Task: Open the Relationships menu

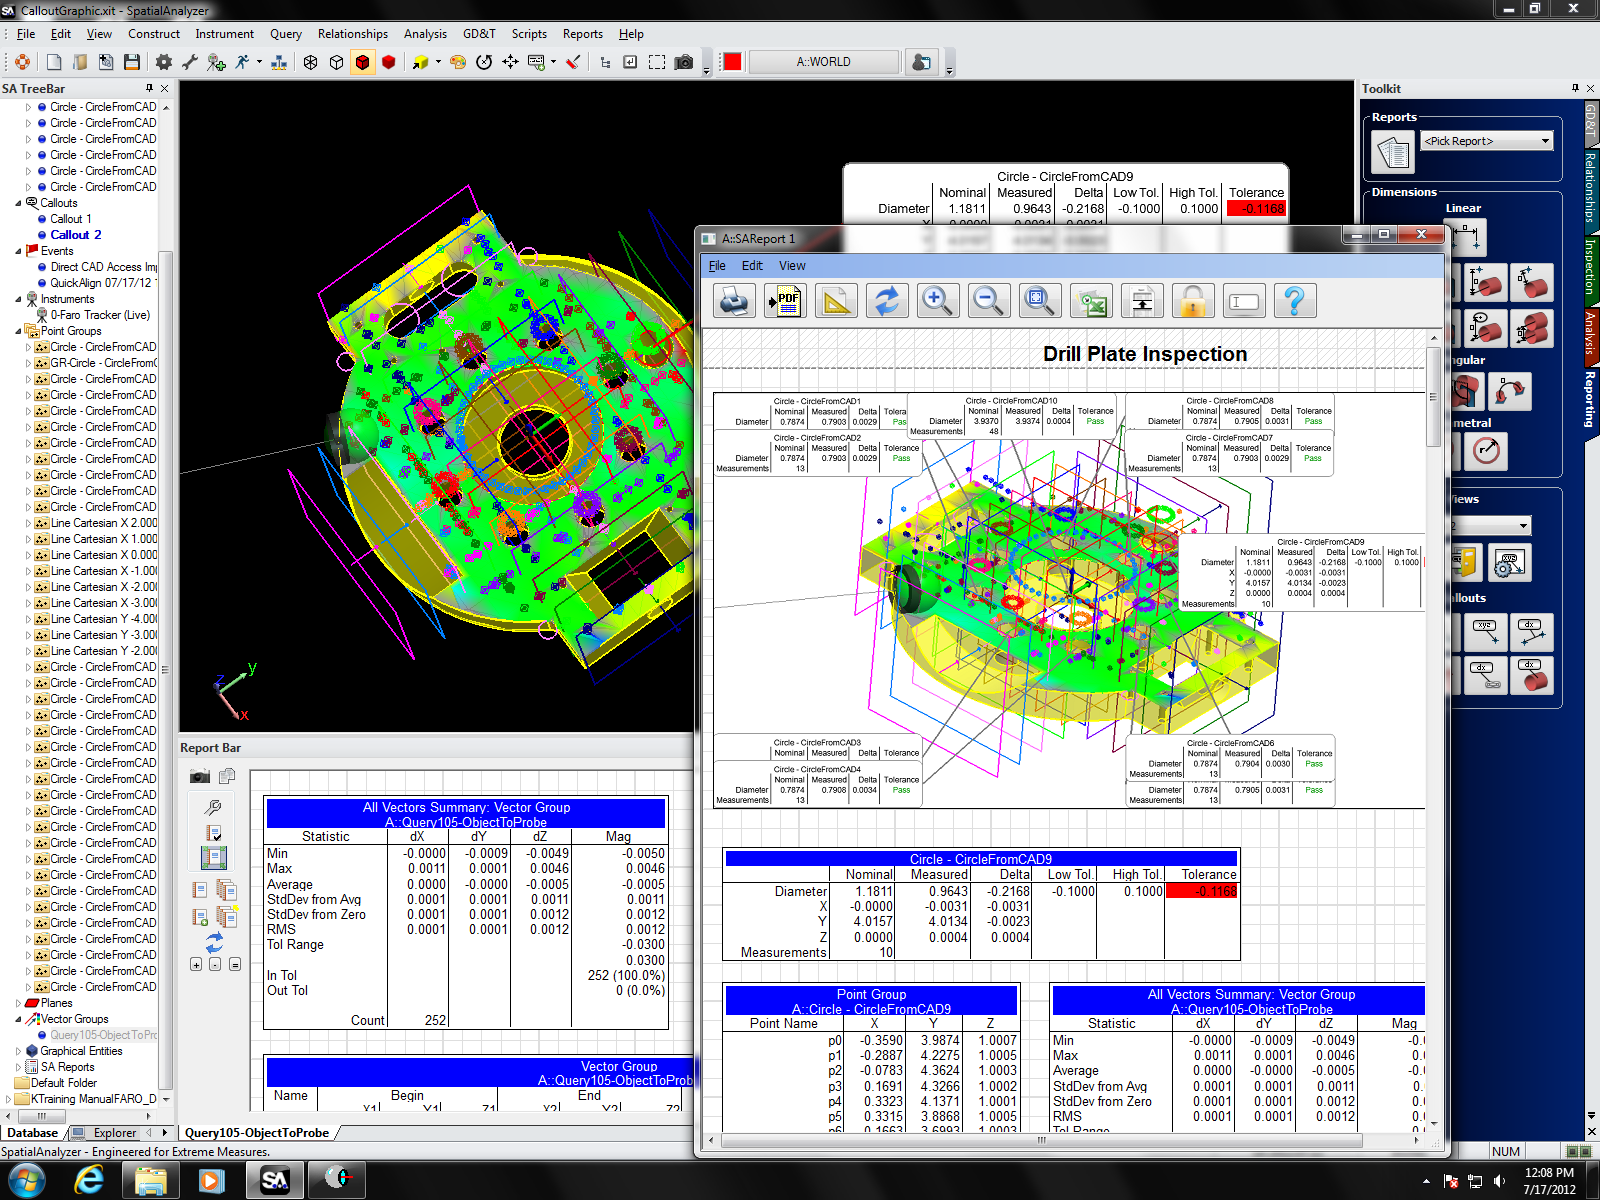Action: point(352,33)
